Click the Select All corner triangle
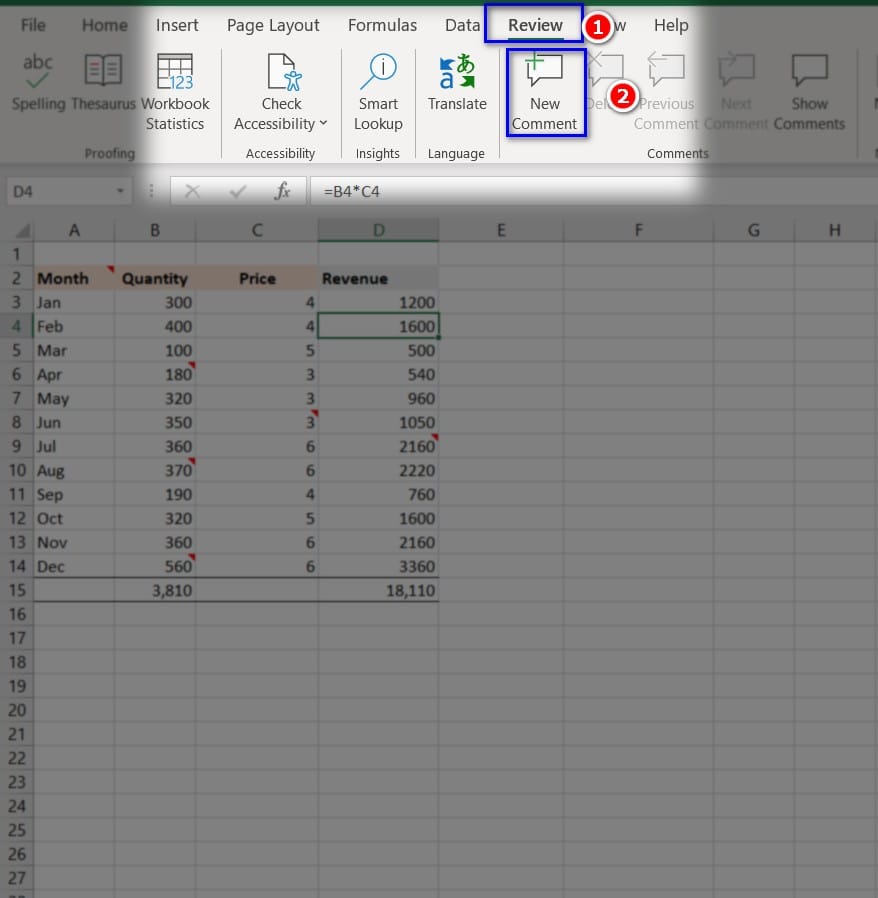This screenshot has width=878, height=898. [x=22, y=231]
